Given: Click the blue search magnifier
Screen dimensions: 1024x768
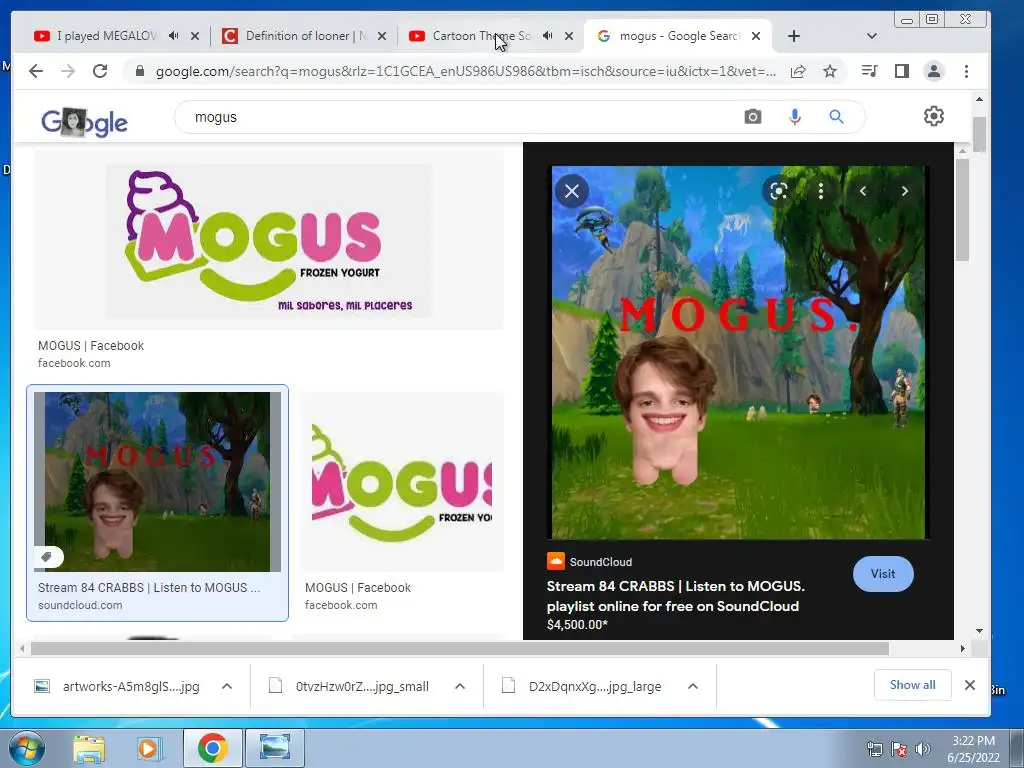Looking at the screenshot, I should coord(837,117).
